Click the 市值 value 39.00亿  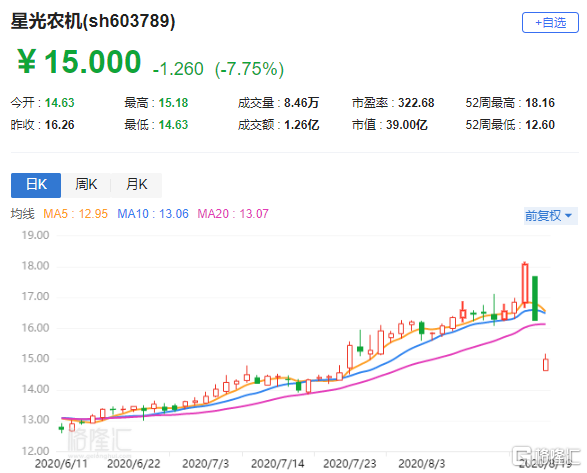407,125
